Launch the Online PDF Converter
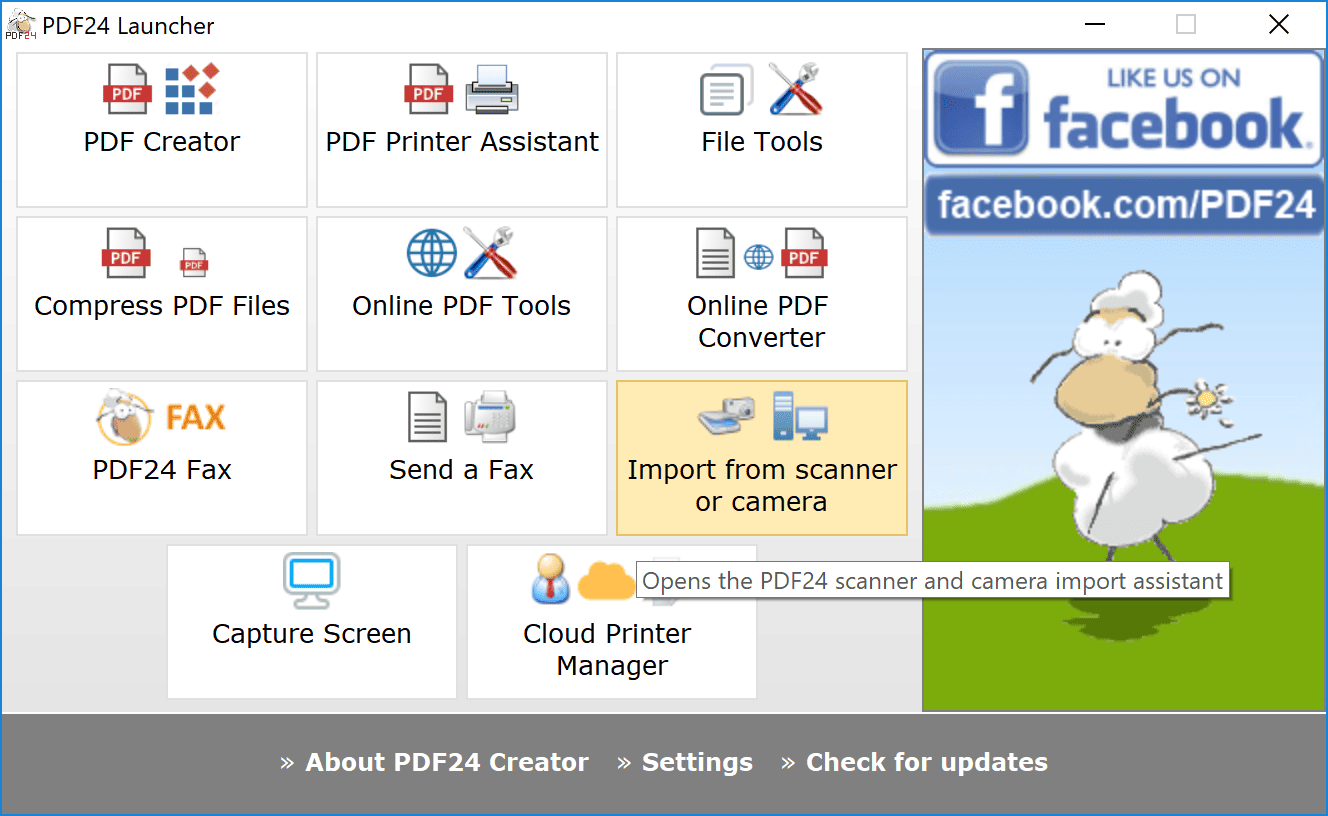The image size is (1328, 816). click(761, 294)
